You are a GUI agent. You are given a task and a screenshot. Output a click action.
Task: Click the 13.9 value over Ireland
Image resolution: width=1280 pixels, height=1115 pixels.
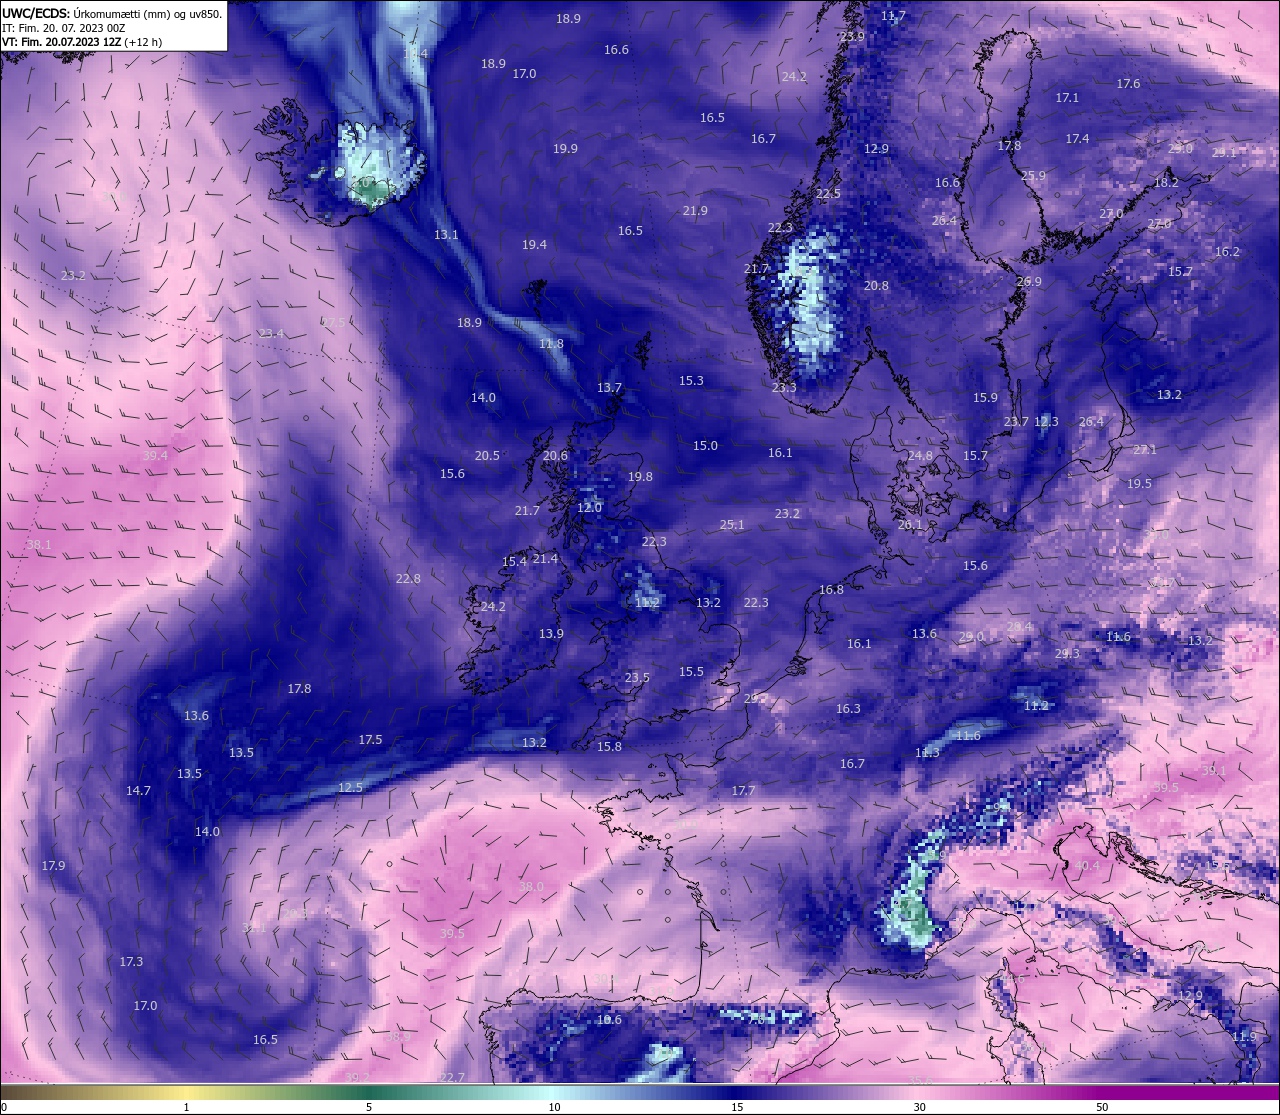[x=551, y=634]
